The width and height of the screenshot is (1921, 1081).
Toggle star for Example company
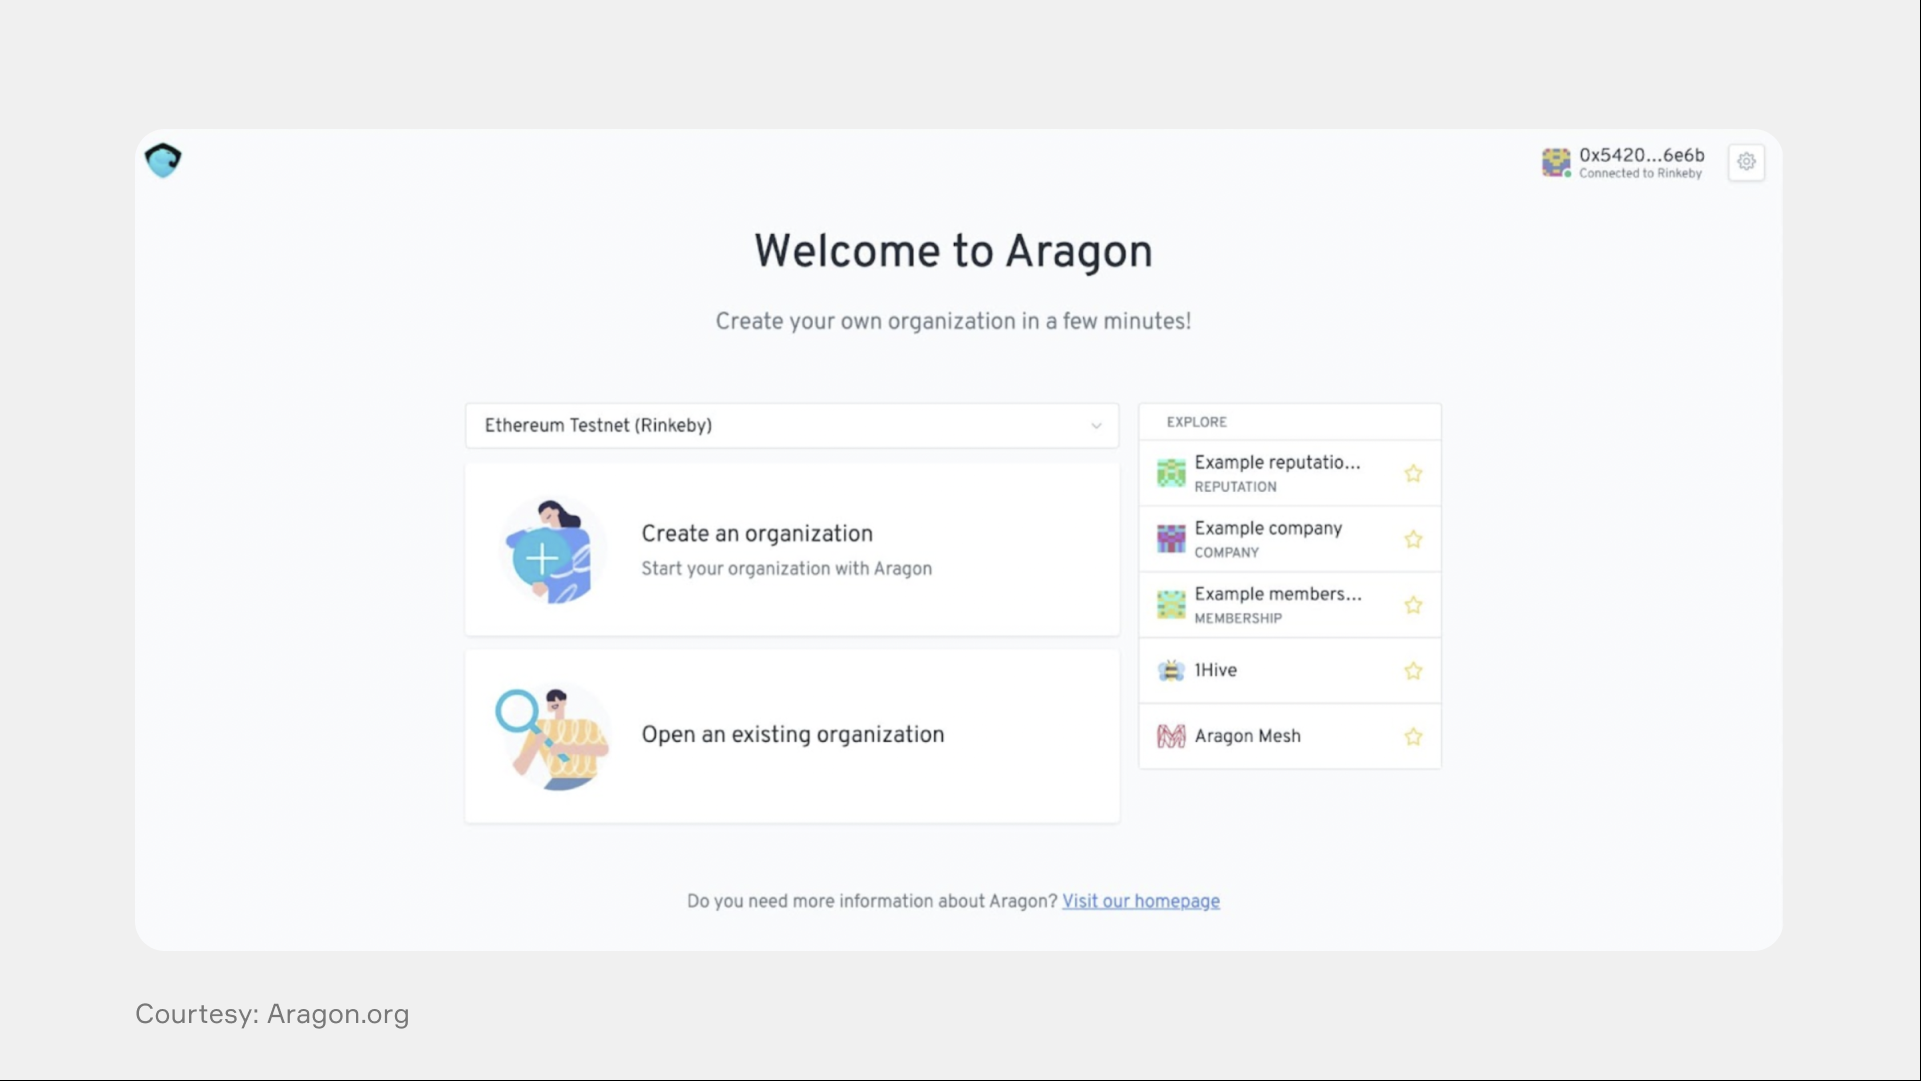point(1412,540)
